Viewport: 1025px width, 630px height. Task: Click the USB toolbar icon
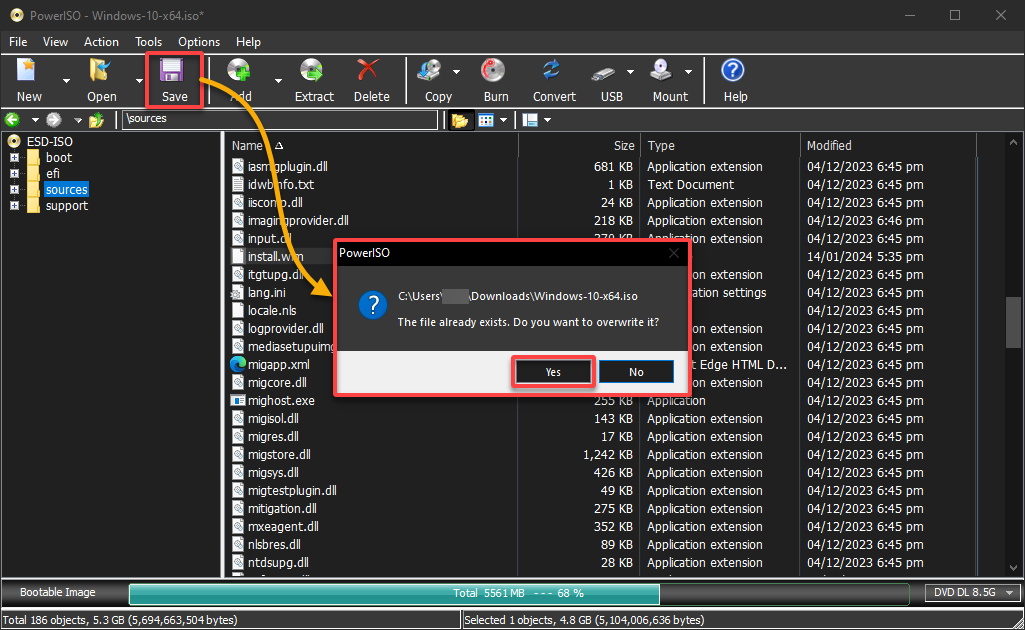pos(603,72)
